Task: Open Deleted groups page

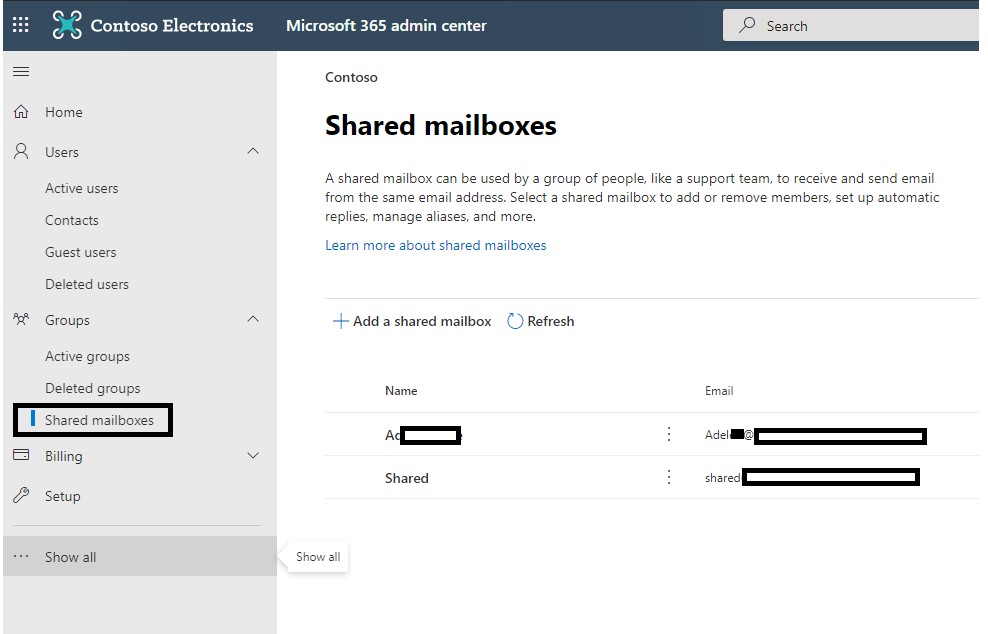Action: point(93,388)
